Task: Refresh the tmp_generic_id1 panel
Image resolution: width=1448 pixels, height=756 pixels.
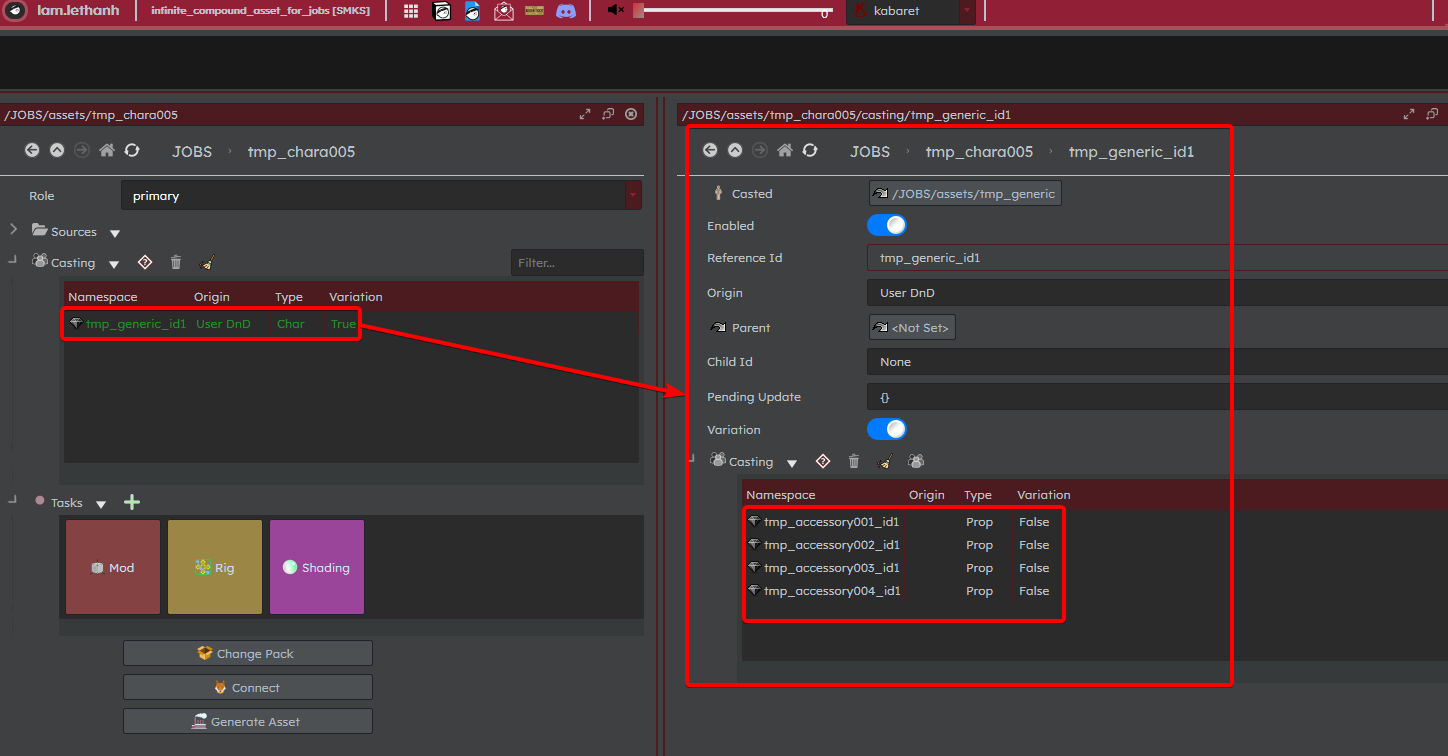Action: point(810,150)
